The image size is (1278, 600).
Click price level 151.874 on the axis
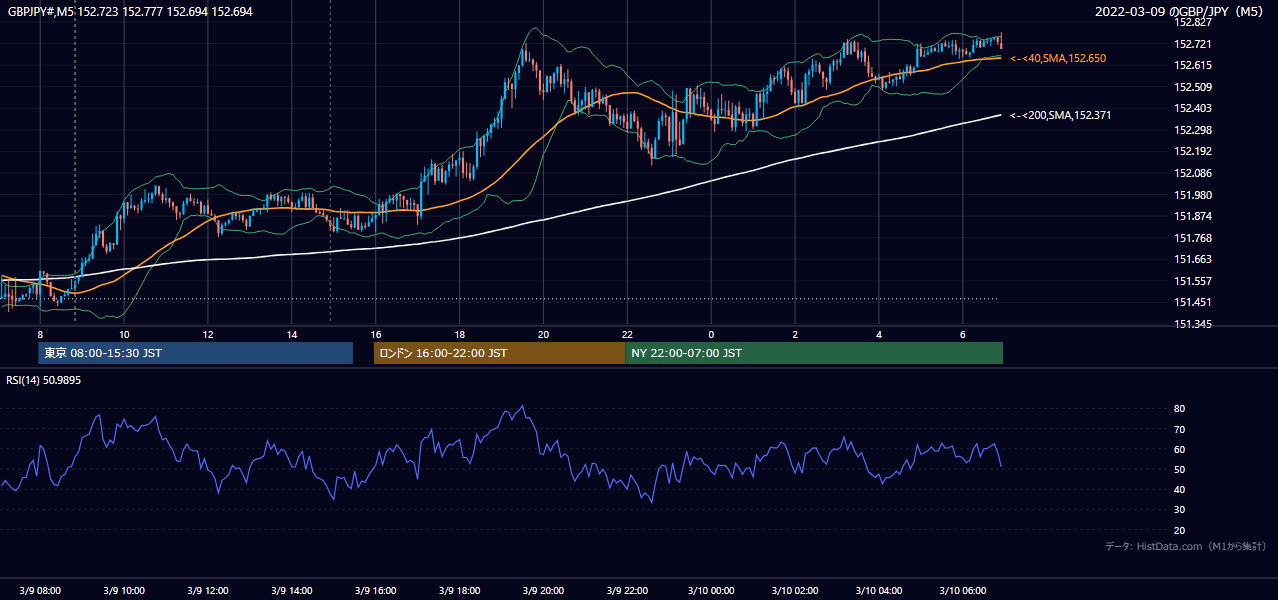click(1192, 216)
